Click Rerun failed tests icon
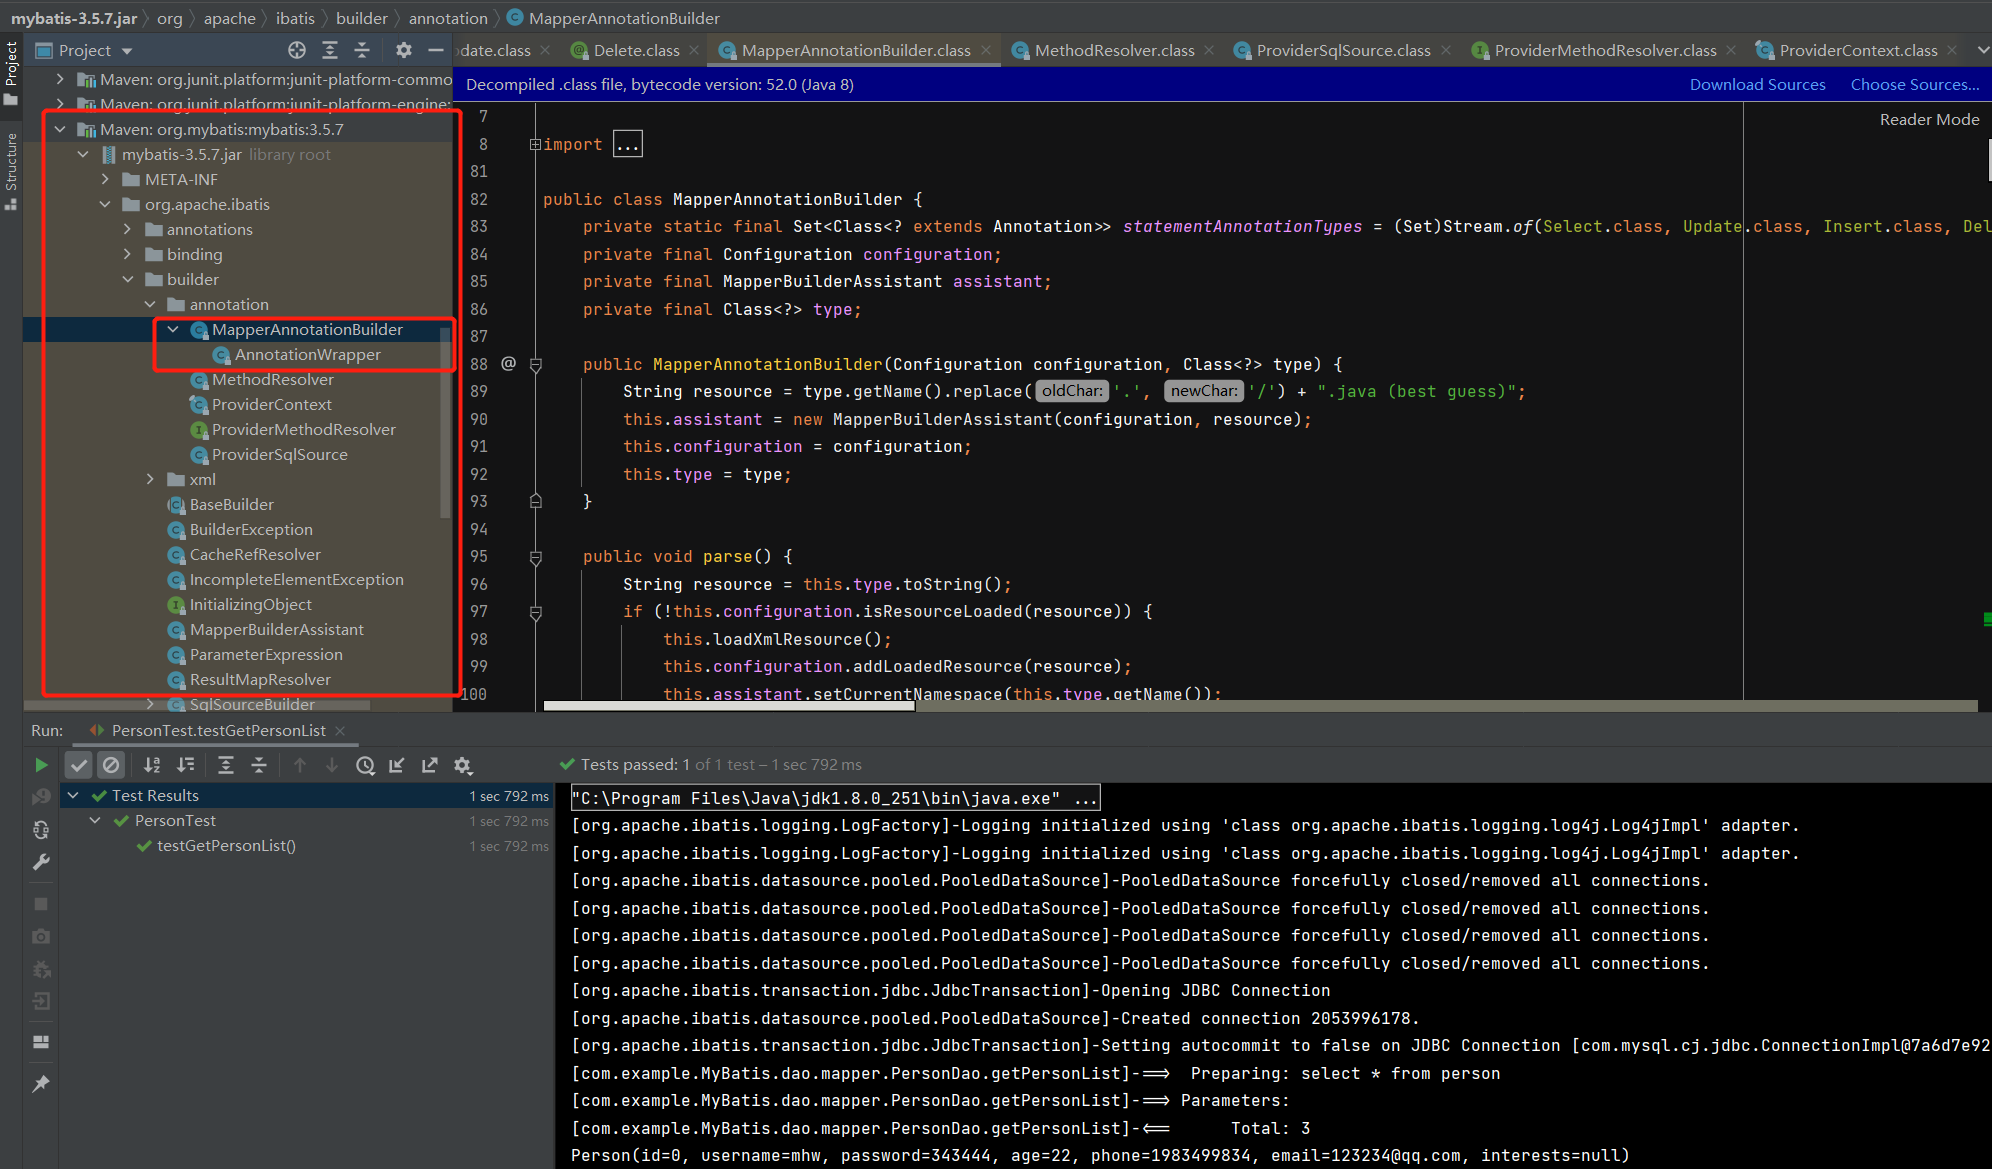This screenshot has height=1169, width=1992. coord(41,797)
